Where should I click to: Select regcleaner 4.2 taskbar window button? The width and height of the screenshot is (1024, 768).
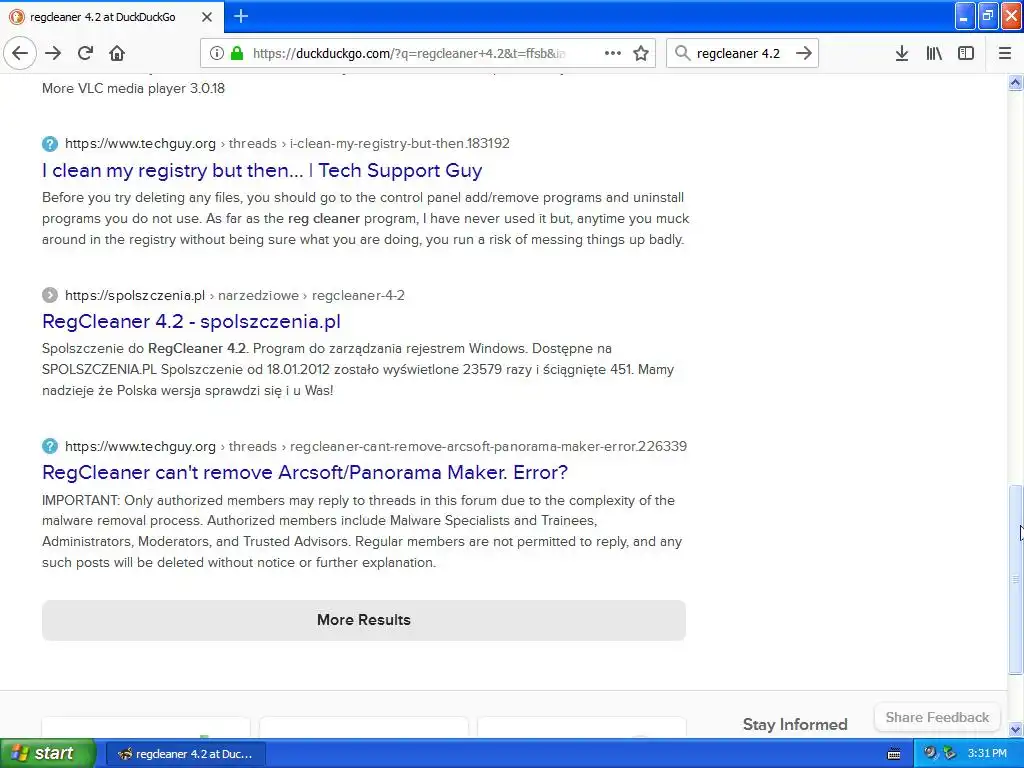coord(185,754)
